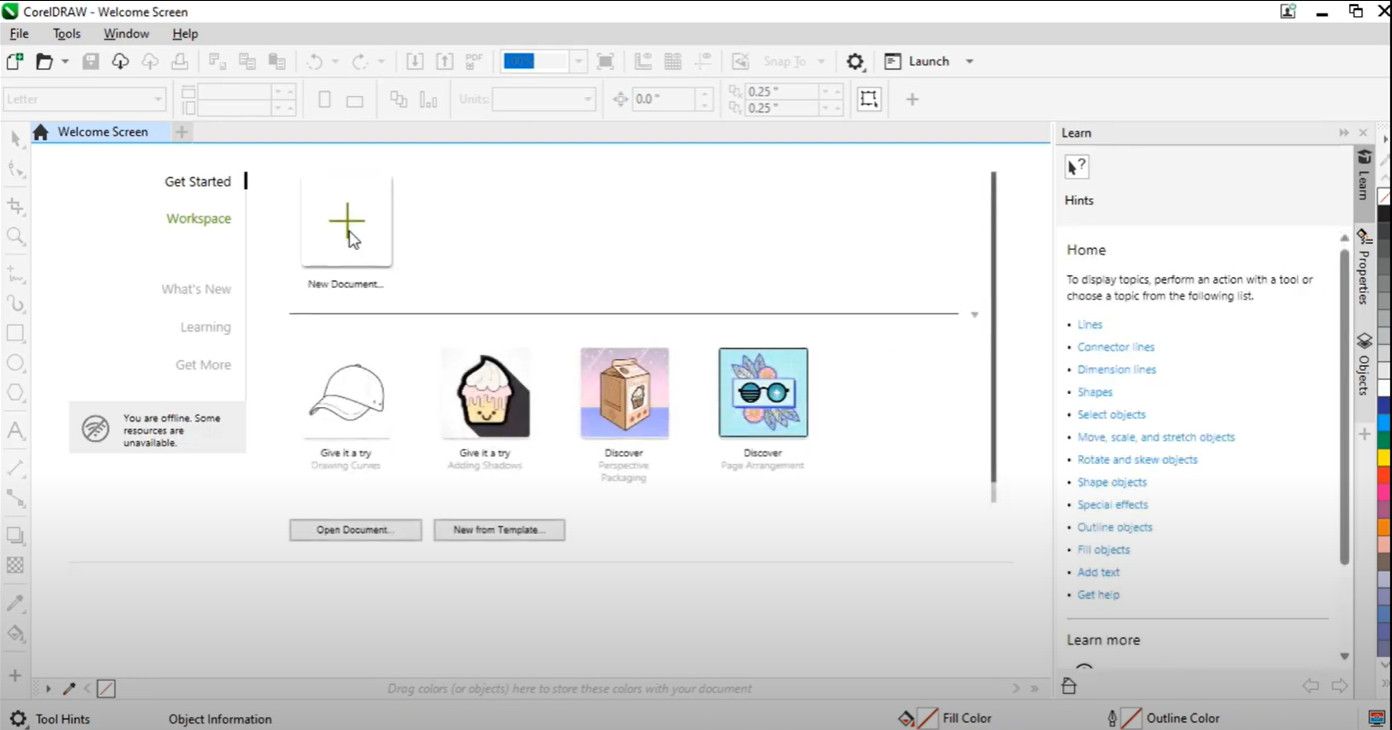Open the Get help link
Screen dimensions: 1392x730
(x=1098, y=595)
